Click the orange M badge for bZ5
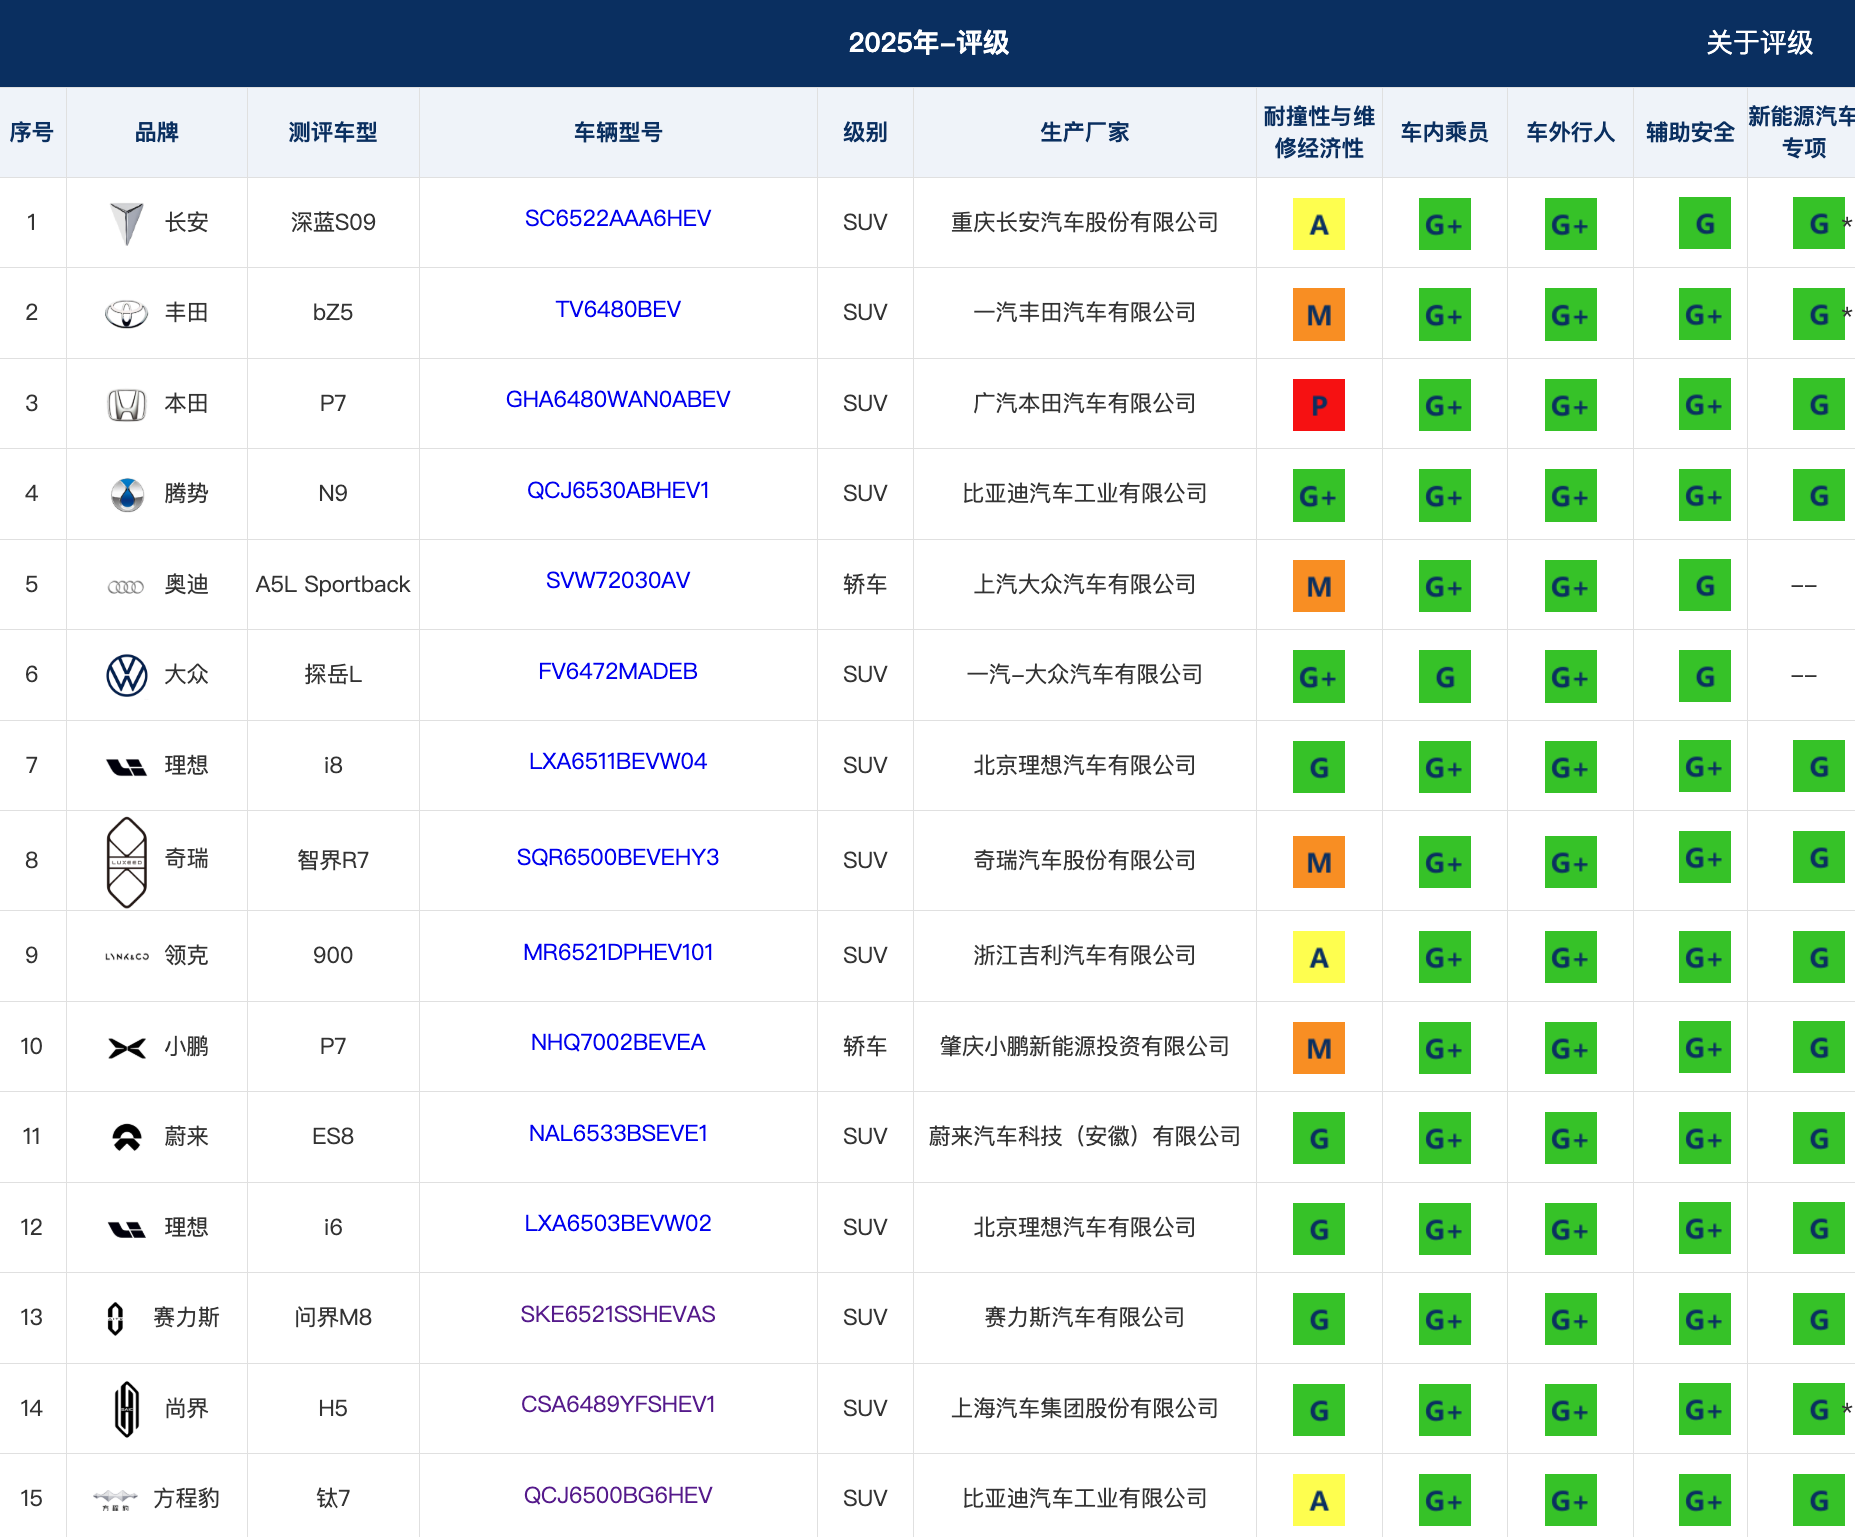 (x=1319, y=315)
